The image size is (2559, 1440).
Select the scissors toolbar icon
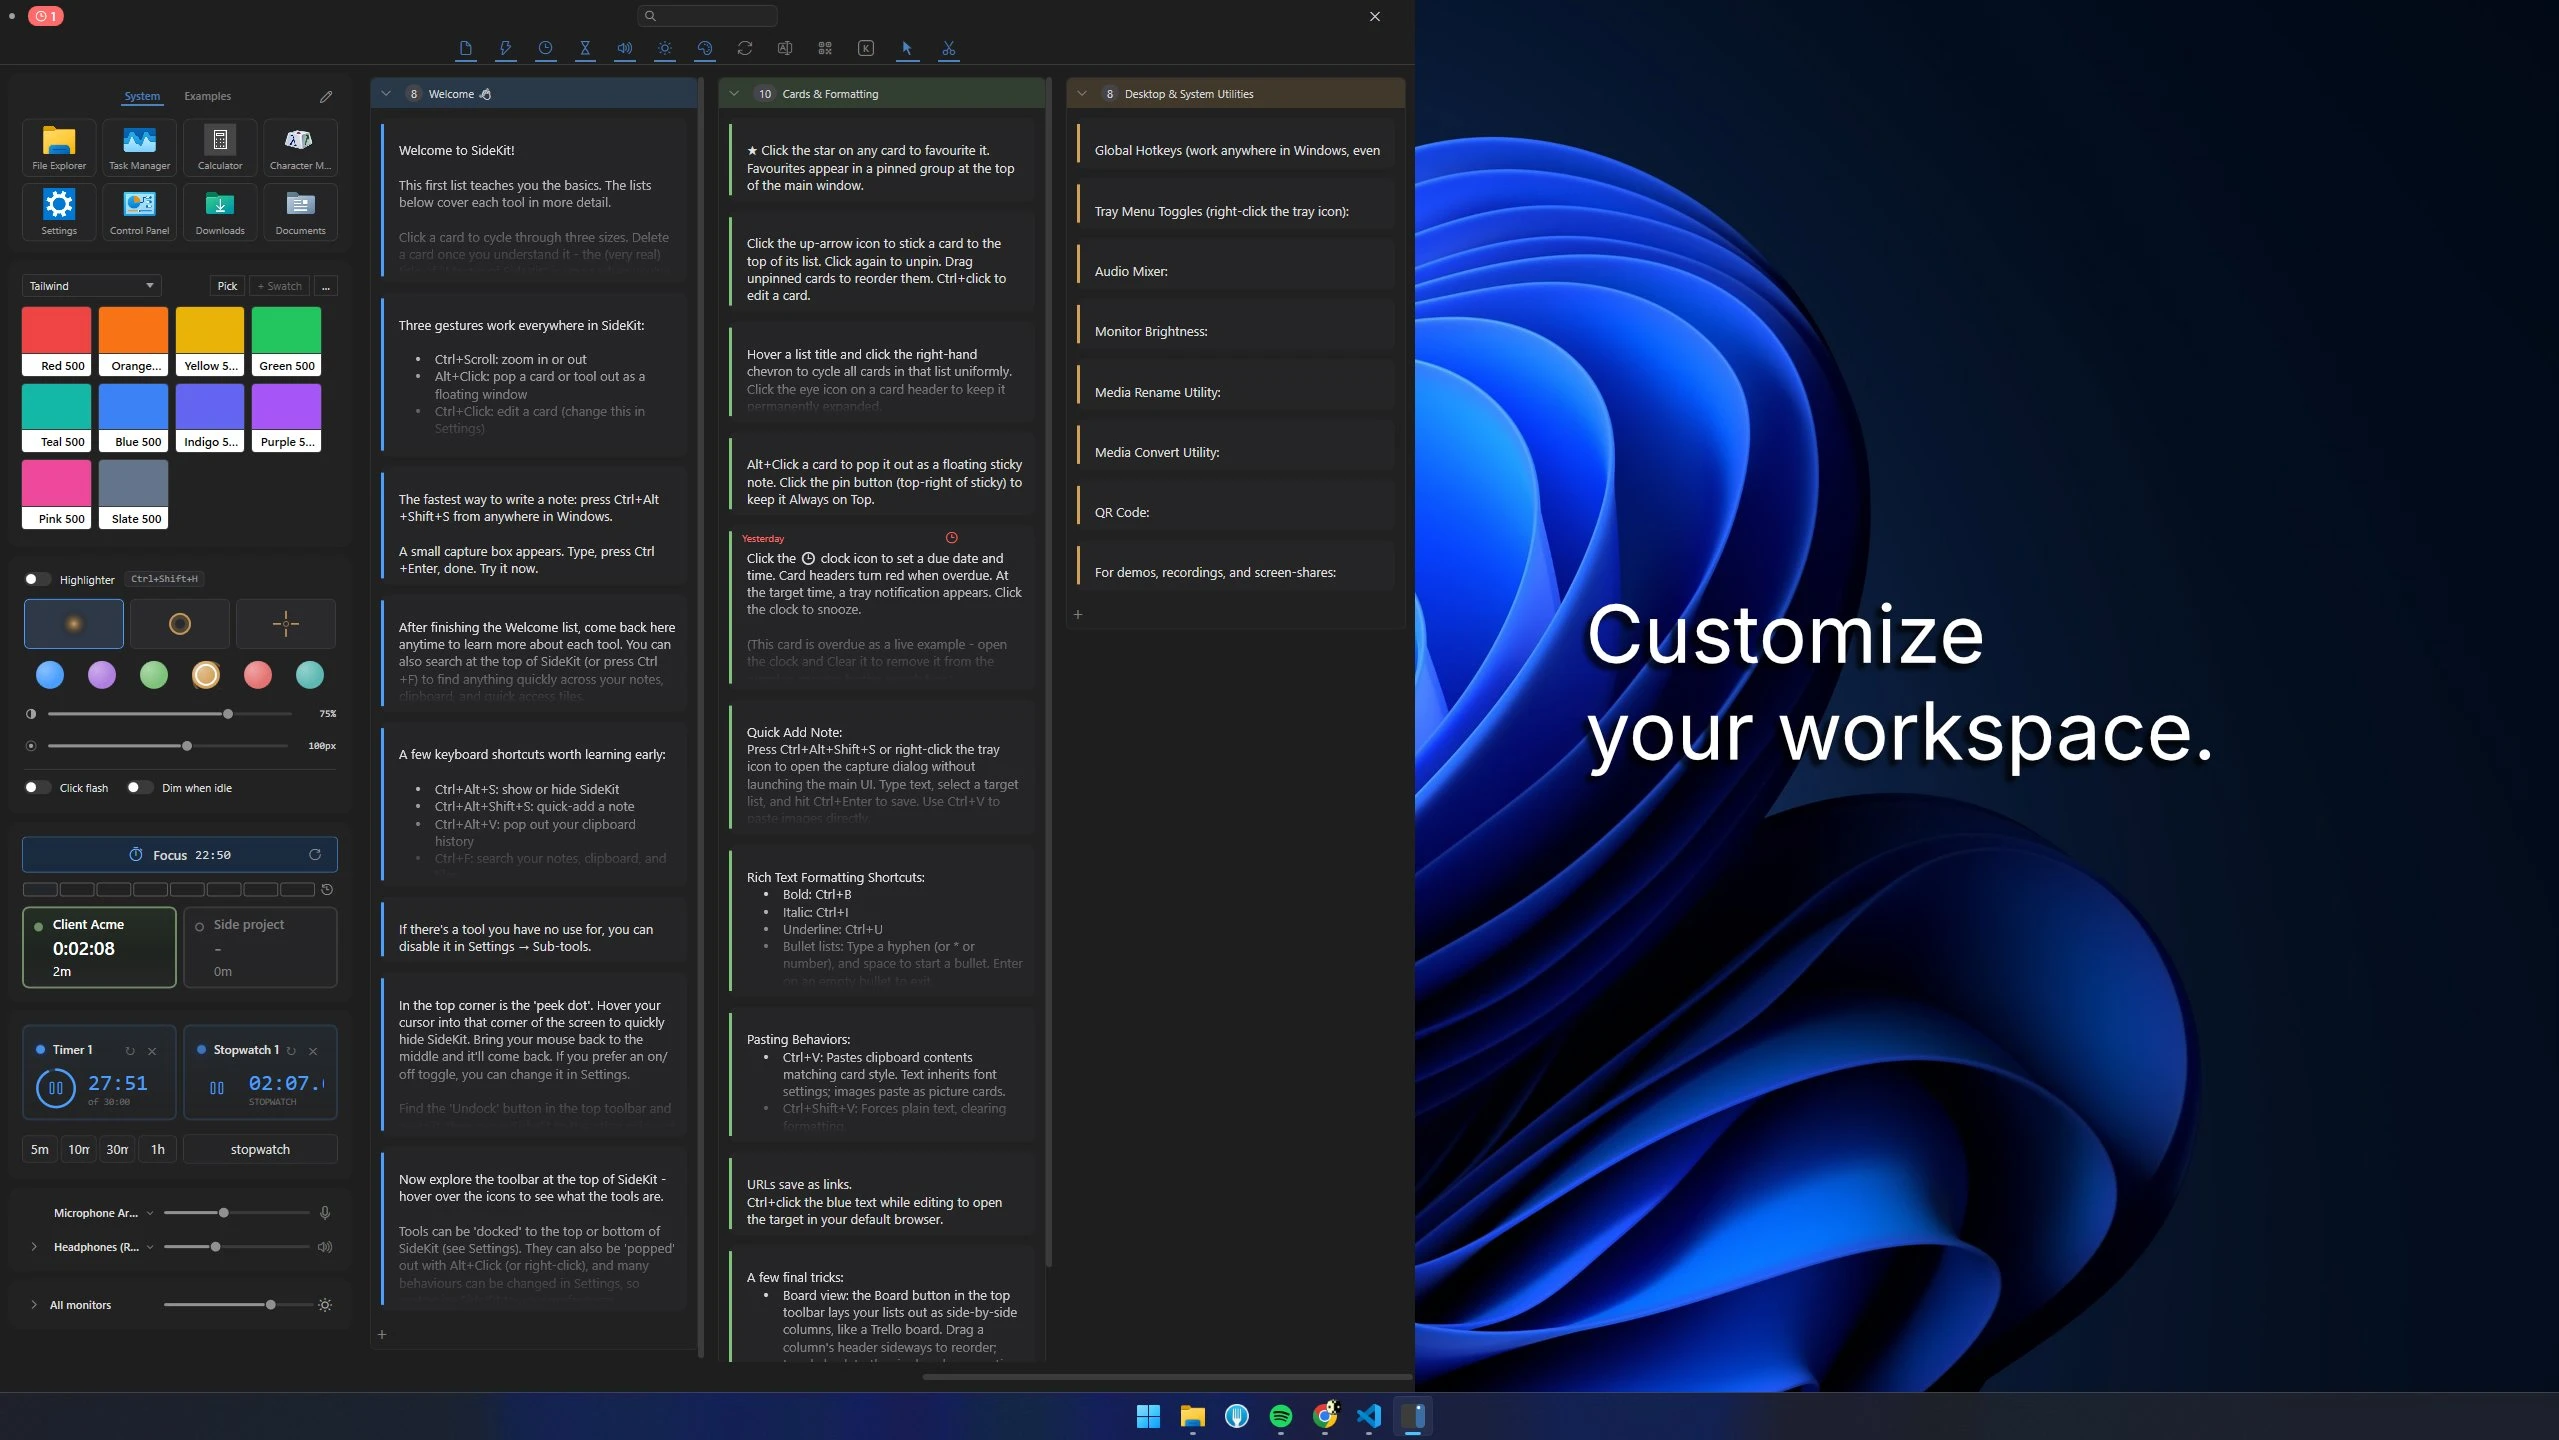pos(948,48)
